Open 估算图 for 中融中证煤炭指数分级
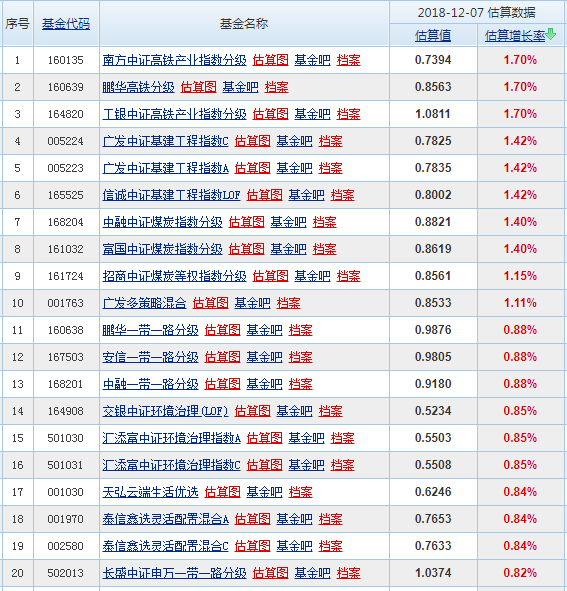Image resolution: width=567 pixels, height=591 pixels. pyautogui.click(x=246, y=222)
